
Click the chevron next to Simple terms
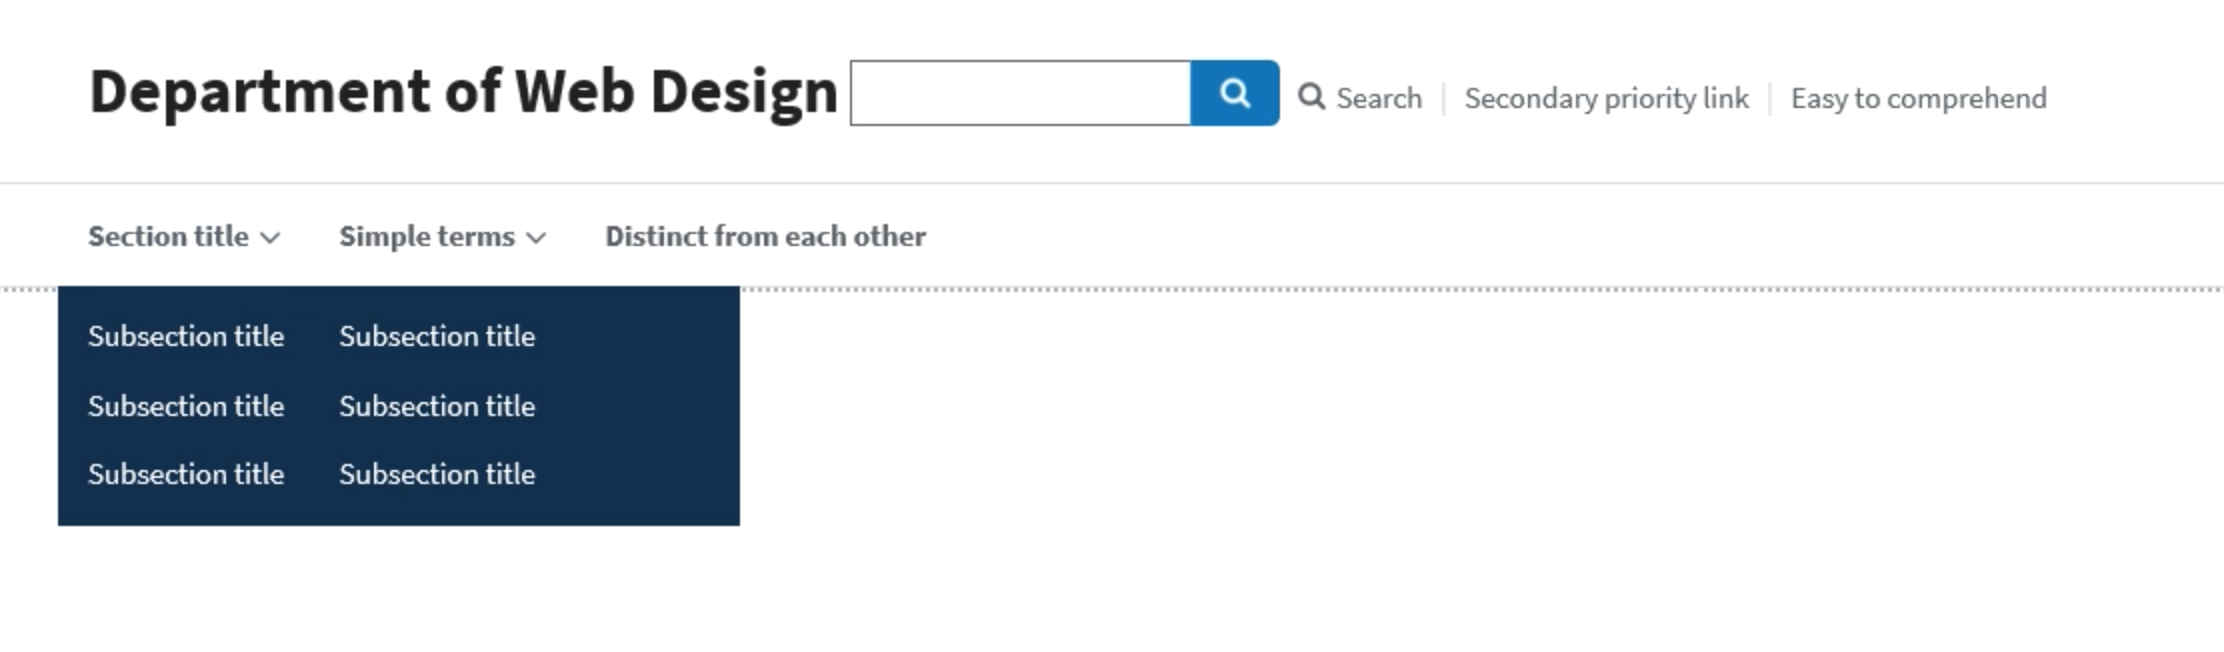tap(536, 238)
